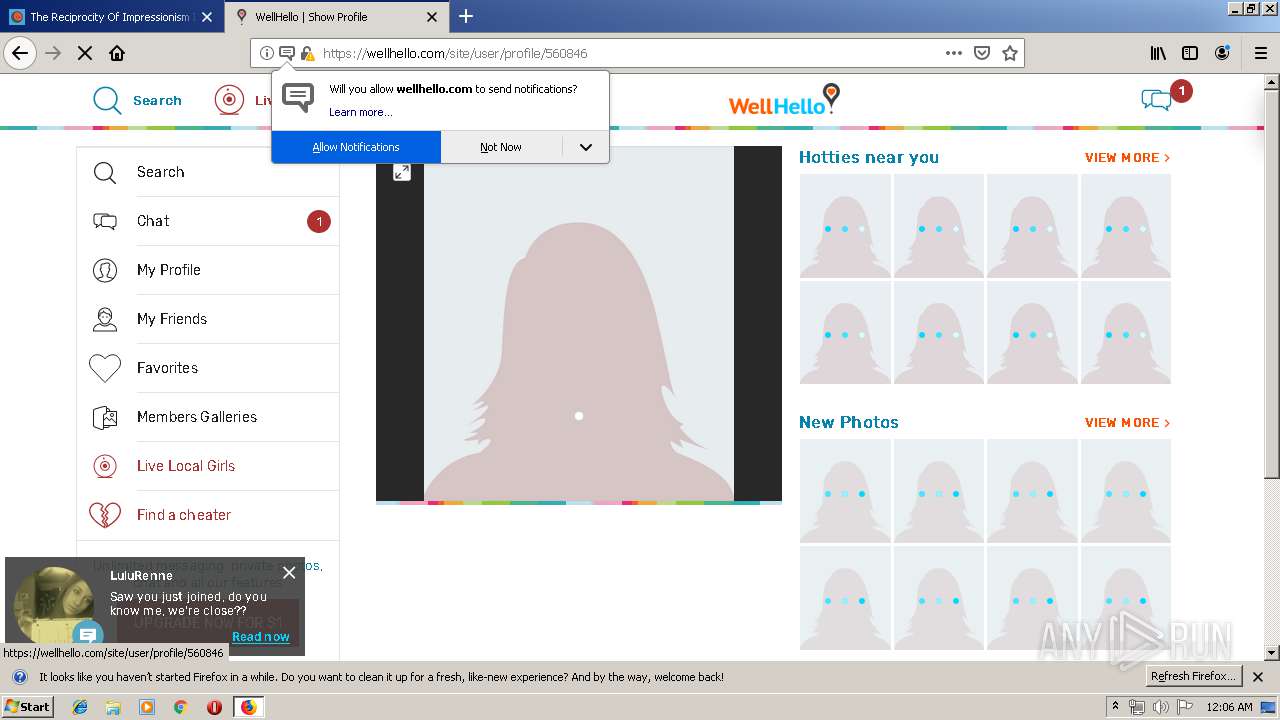Open first thumbnail under New Photos
Image resolution: width=1280 pixels, height=720 pixels.
(x=845, y=491)
